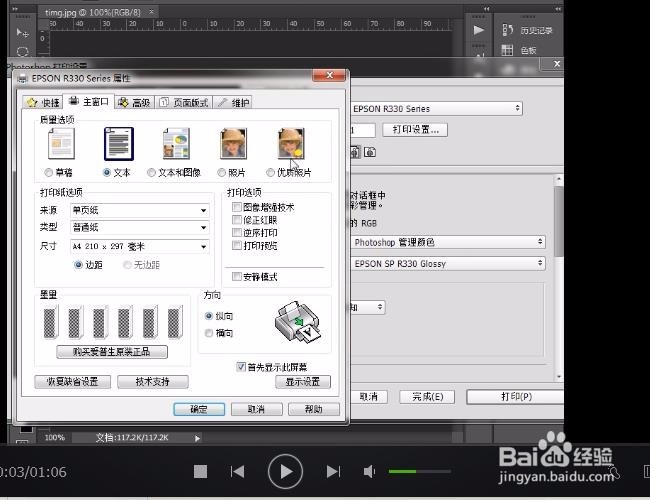This screenshot has width=650, height=500.
Task: Click the landscape layout icon in print dialog
Action: click(370, 152)
